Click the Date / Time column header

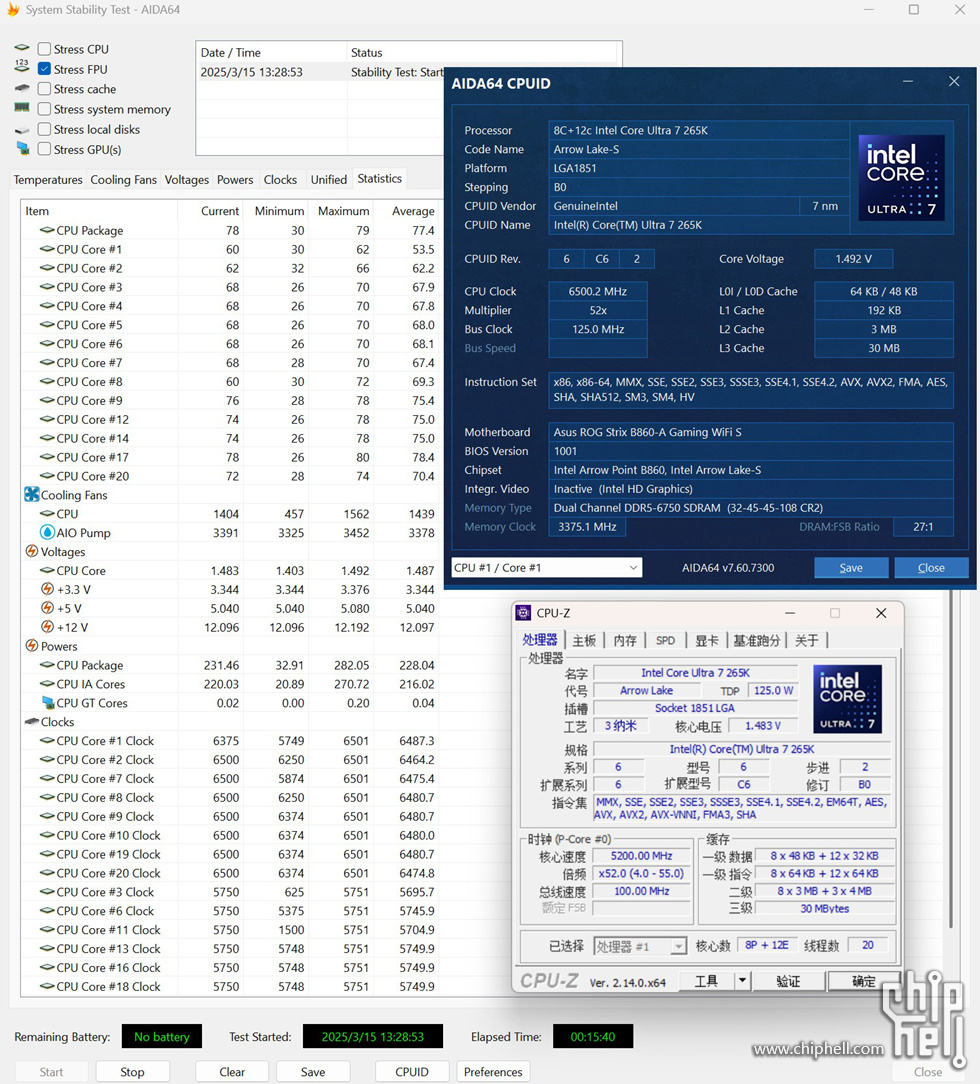coord(271,53)
